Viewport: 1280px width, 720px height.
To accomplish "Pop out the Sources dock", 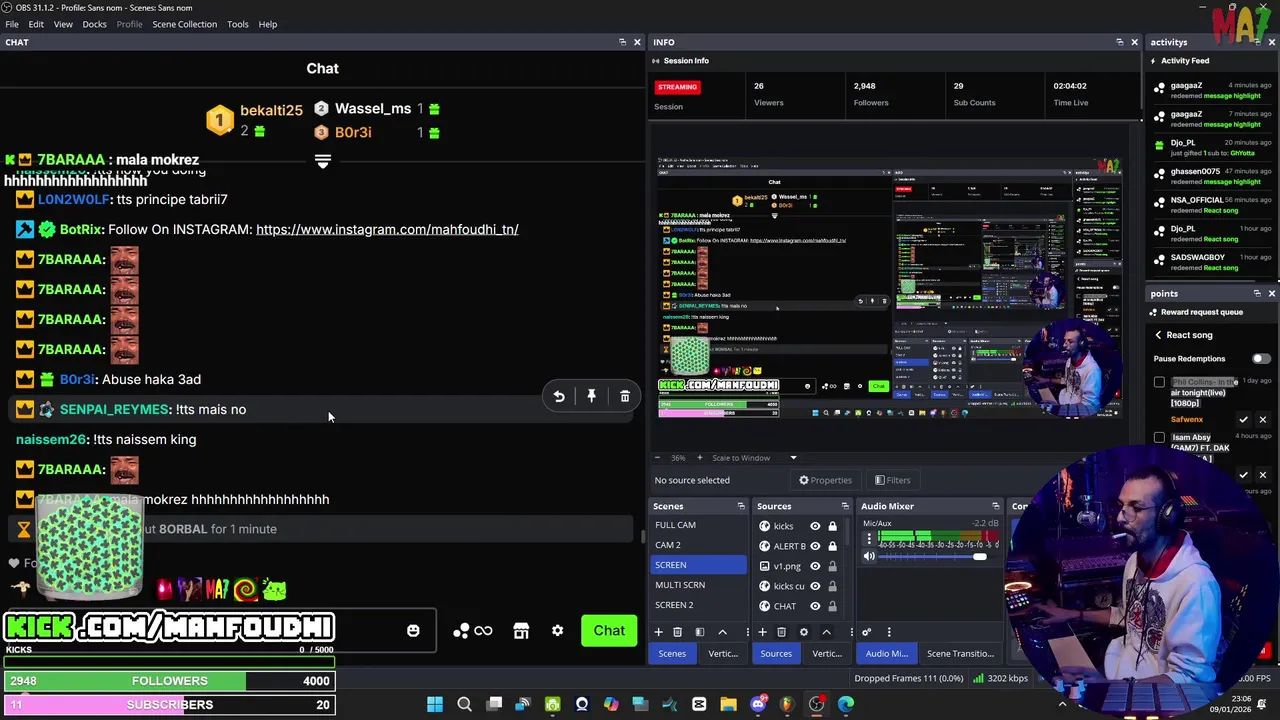I will pyautogui.click(x=845, y=506).
